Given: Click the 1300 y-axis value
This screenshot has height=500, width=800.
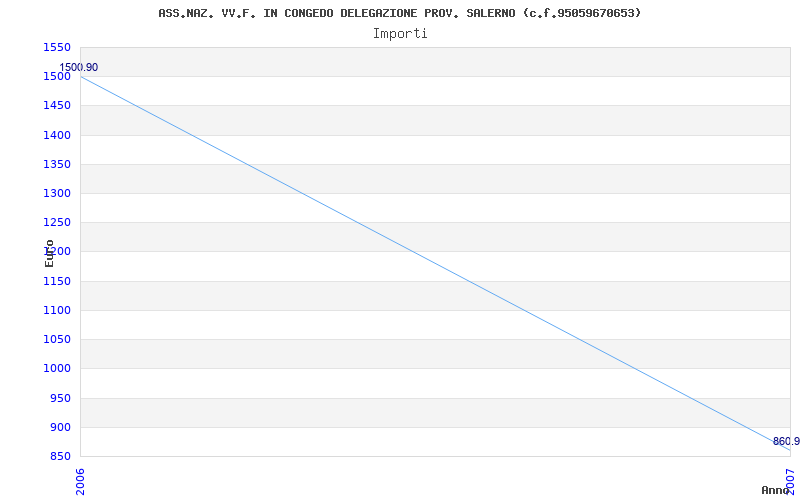Looking at the screenshot, I should (57, 193).
